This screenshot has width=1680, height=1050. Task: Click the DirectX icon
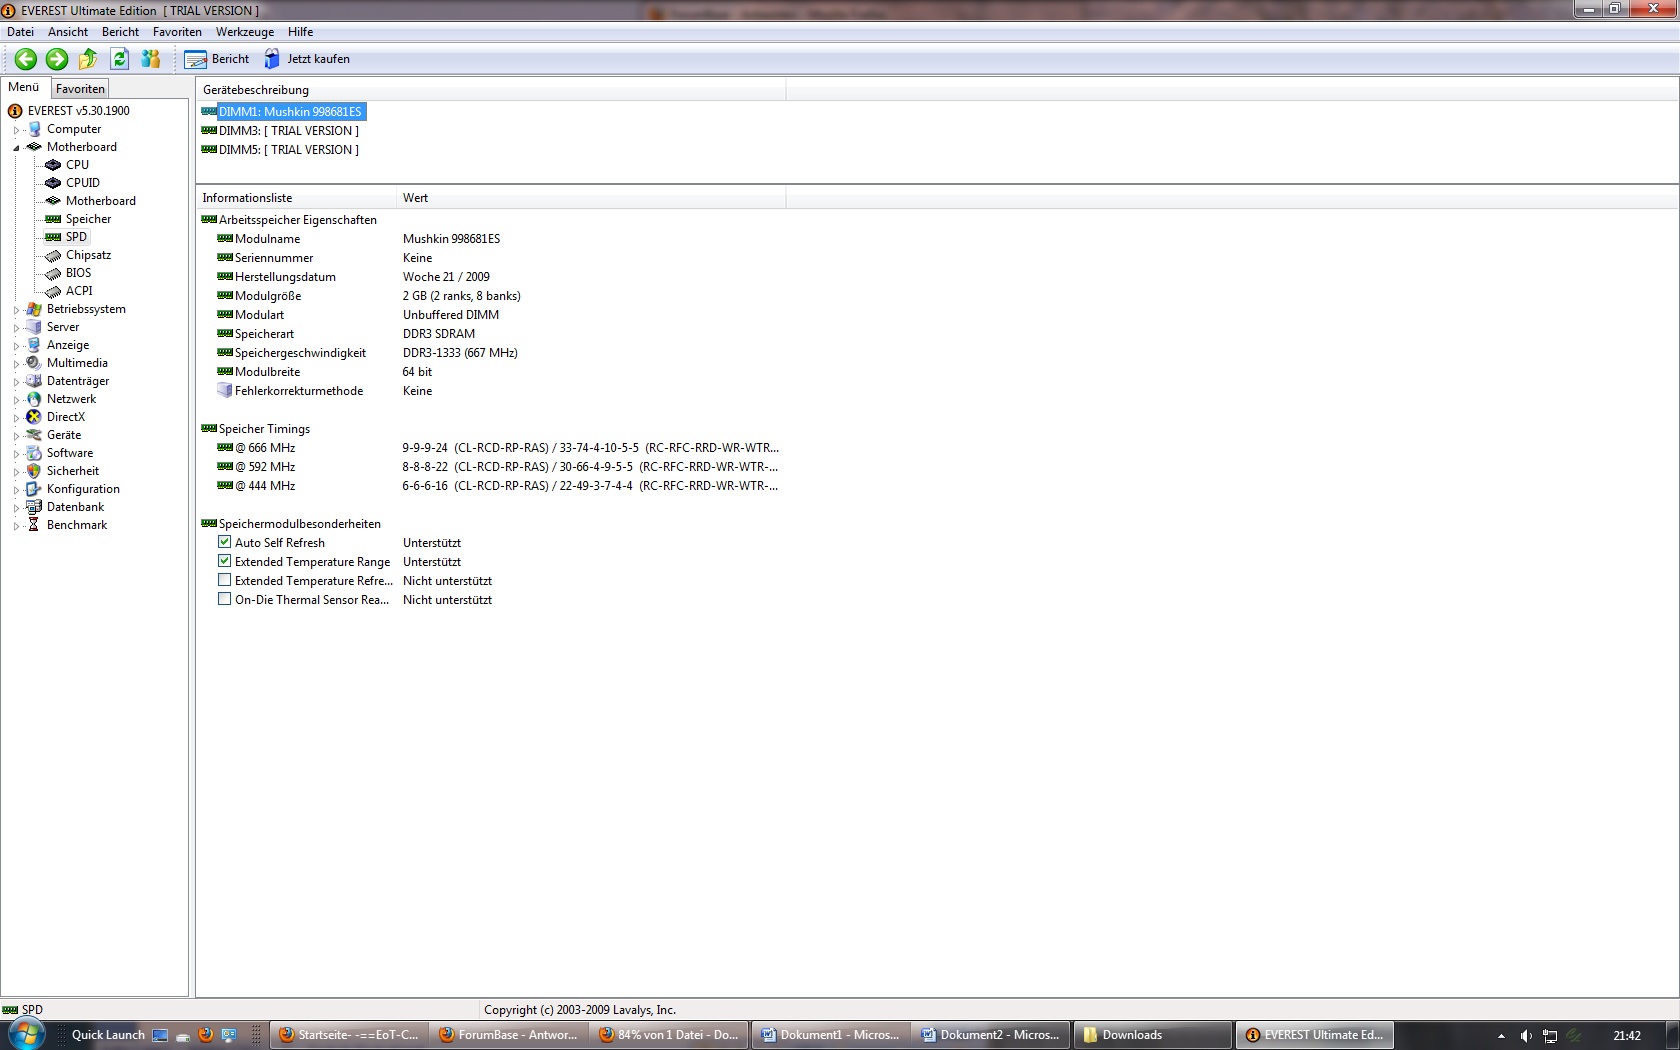coord(34,417)
